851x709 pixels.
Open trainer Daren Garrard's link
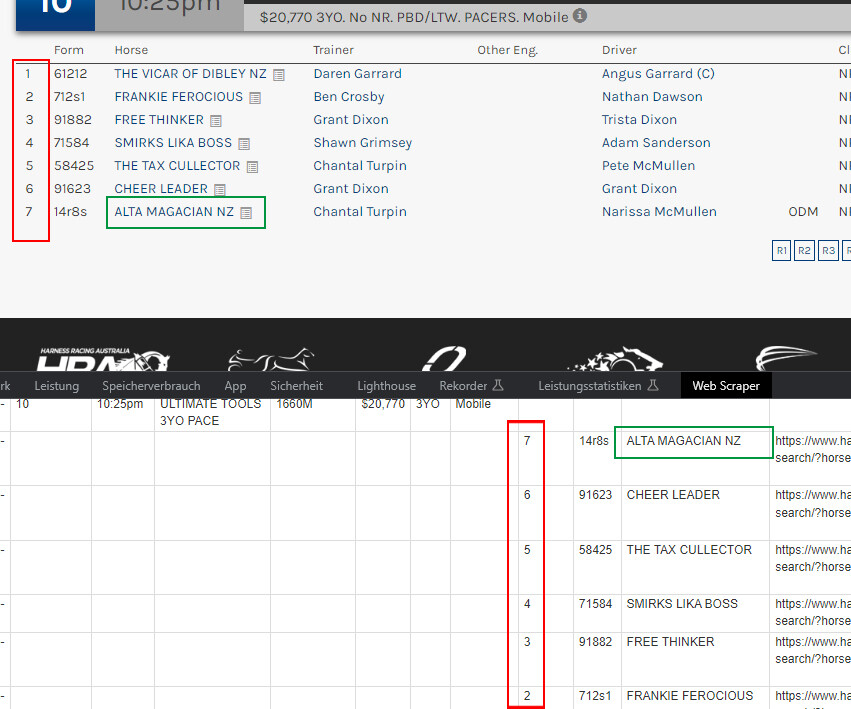point(357,74)
